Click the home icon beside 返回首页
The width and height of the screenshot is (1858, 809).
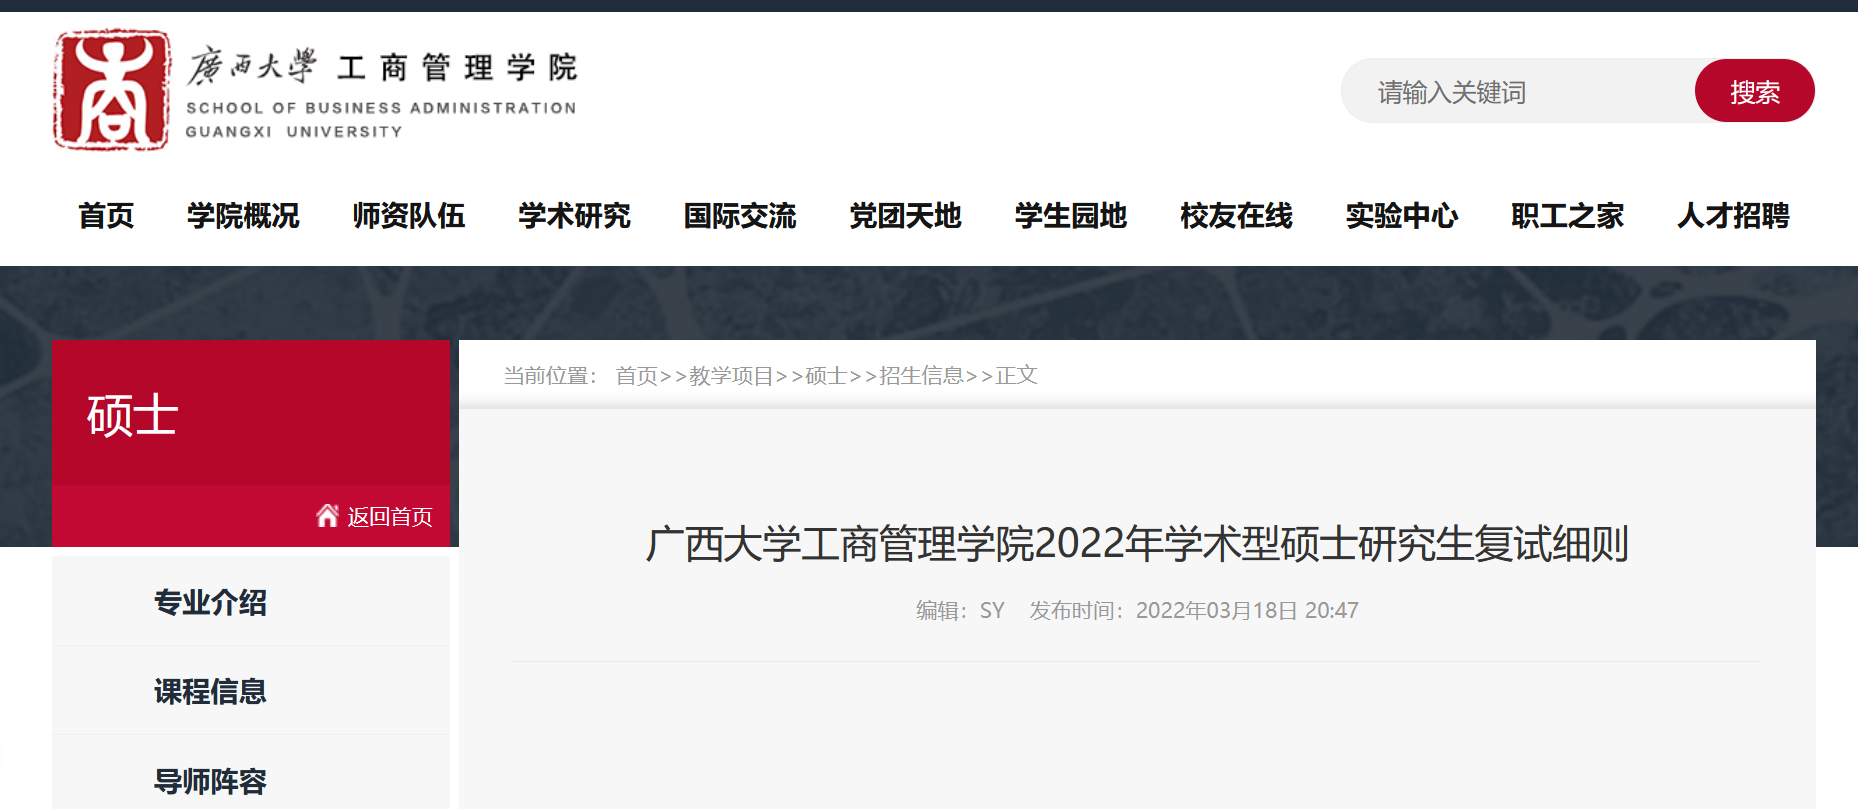point(327,516)
